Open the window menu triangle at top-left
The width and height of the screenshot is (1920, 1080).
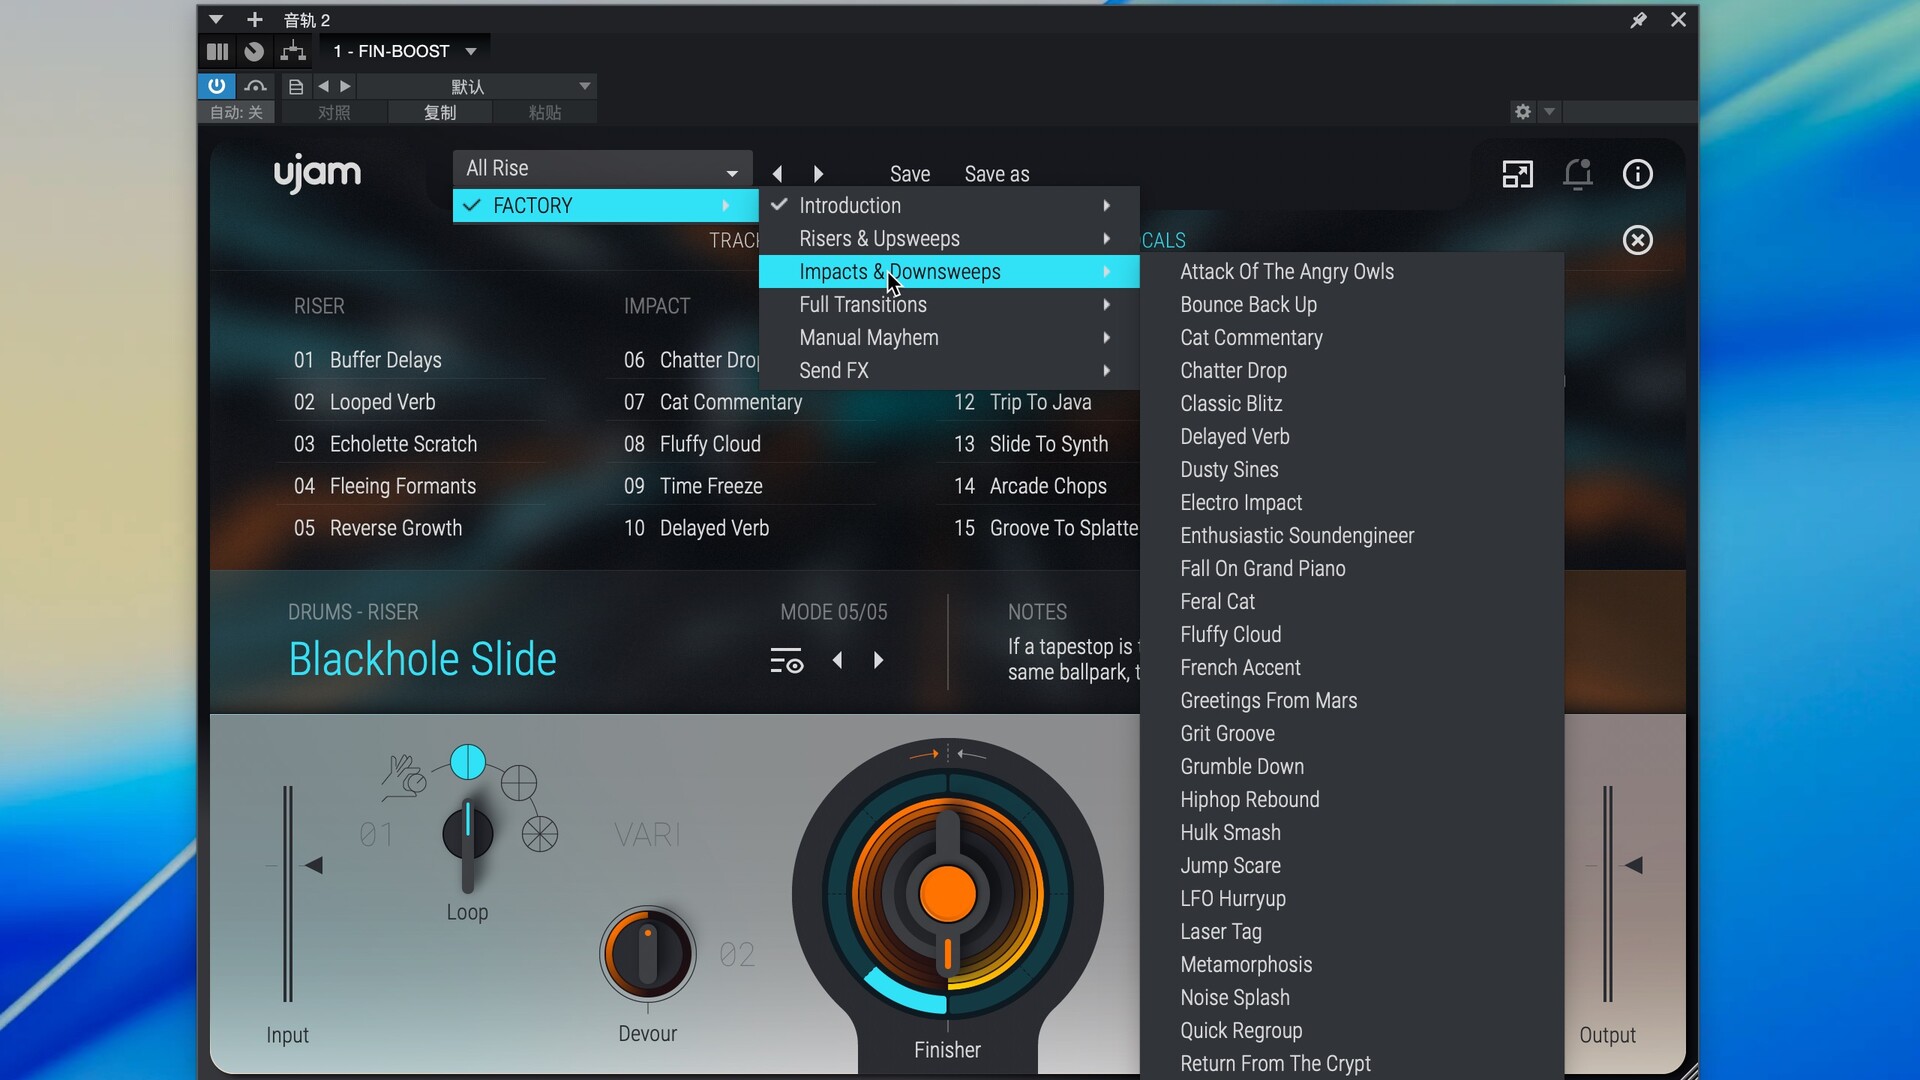click(x=216, y=20)
